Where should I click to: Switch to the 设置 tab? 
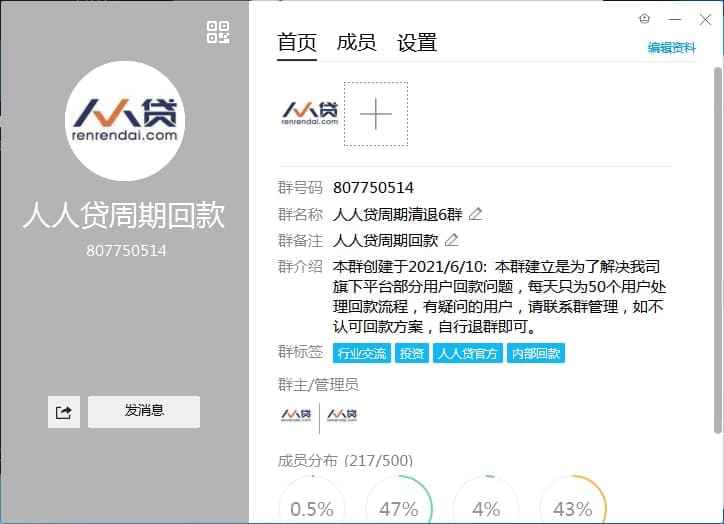click(417, 43)
